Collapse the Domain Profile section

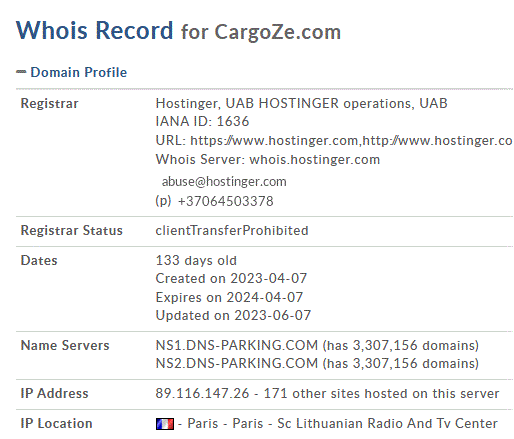tap(21, 72)
